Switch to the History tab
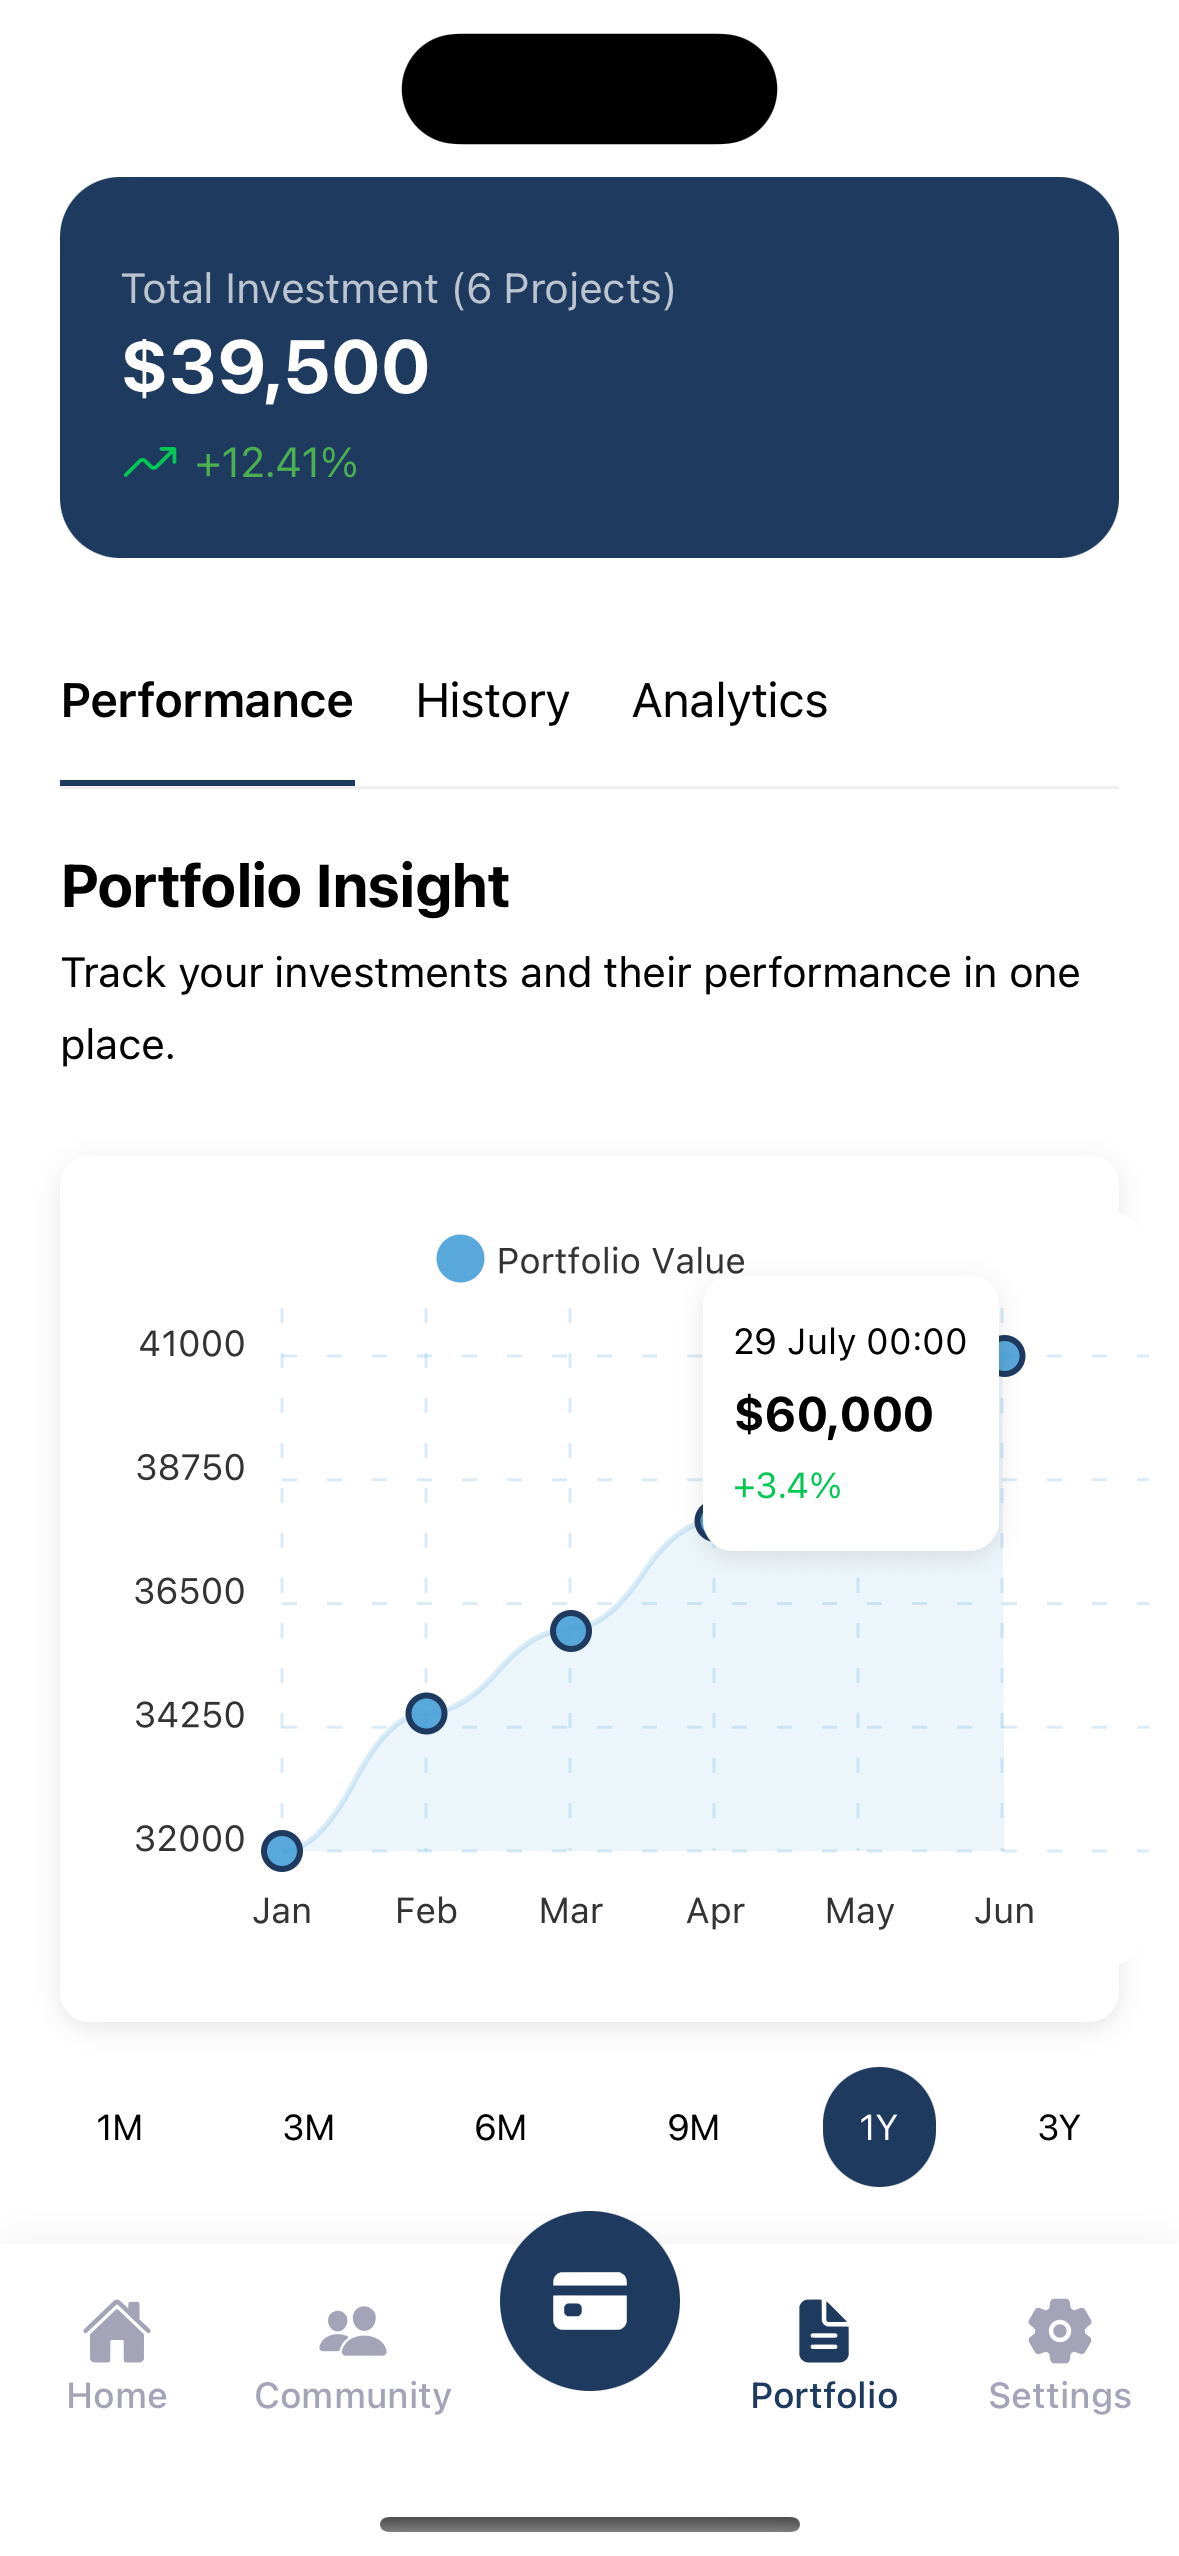This screenshot has height=2556, width=1179. (x=492, y=701)
